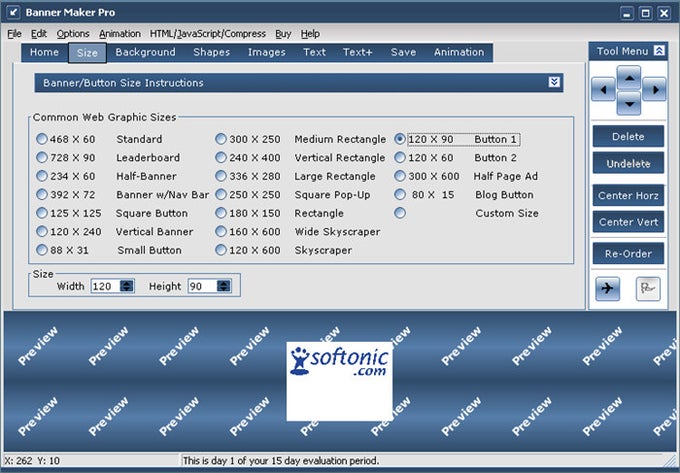Select 180 X 150 Rectangle option
The width and height of the screenshot is (680, 473).
click(x=221, y=213)
